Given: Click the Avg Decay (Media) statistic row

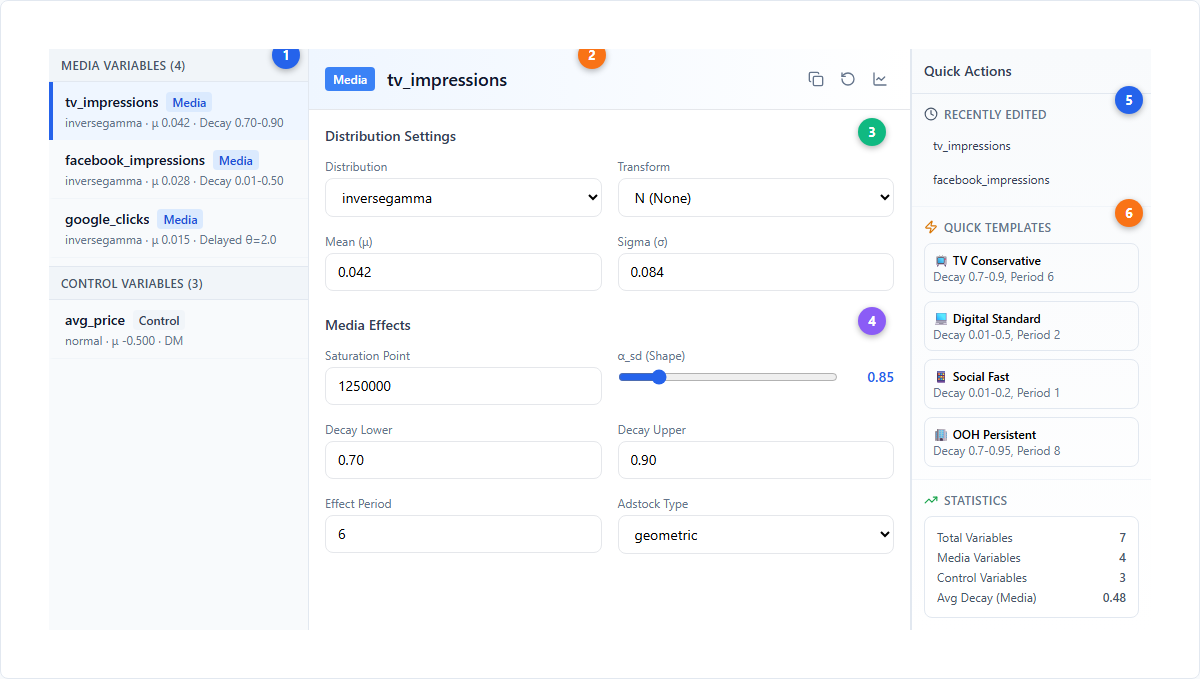Looking at the screenshot, I should point(1031,598).
